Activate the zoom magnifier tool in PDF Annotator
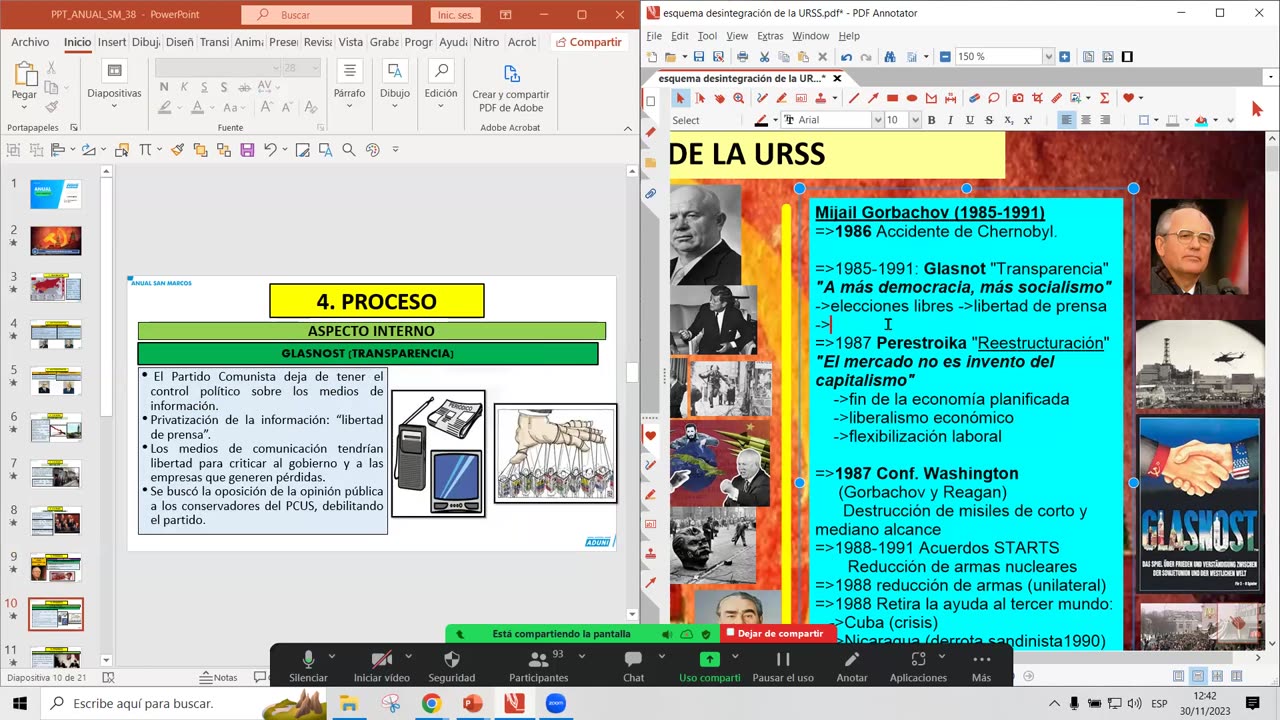 pos(738,98)
